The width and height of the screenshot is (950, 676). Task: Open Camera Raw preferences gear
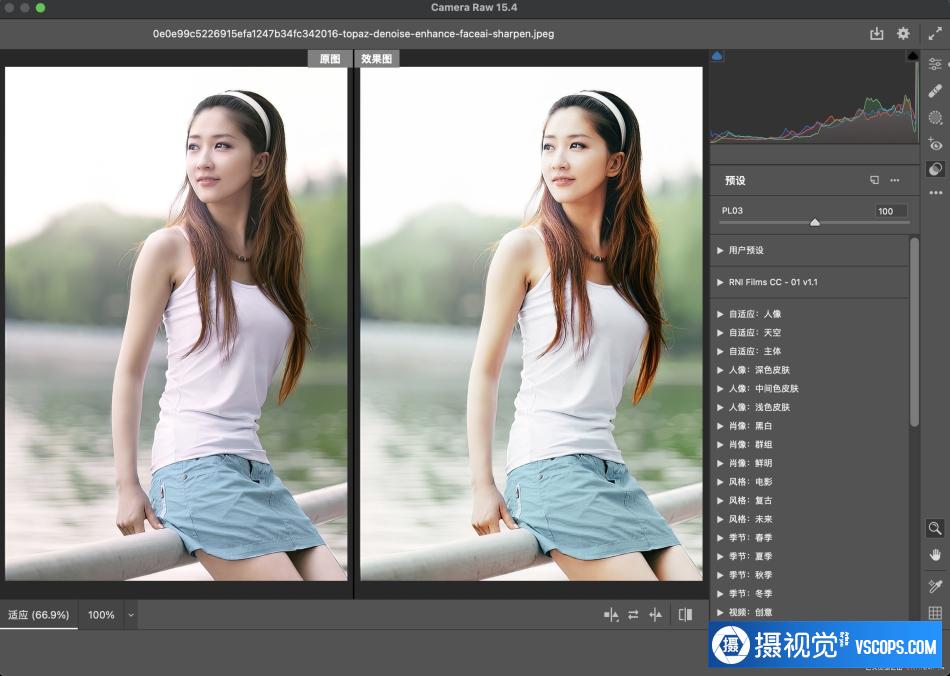pos(903,33)
